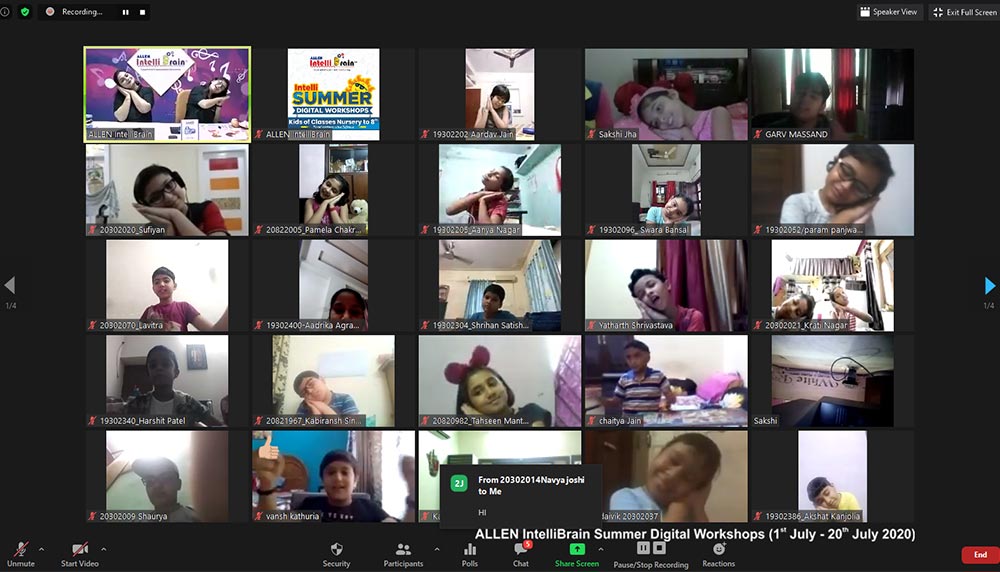The height and width of the screenshot is (572, 1000).
Task: Stop recording in top-left indicator
Action: [142, 11]
